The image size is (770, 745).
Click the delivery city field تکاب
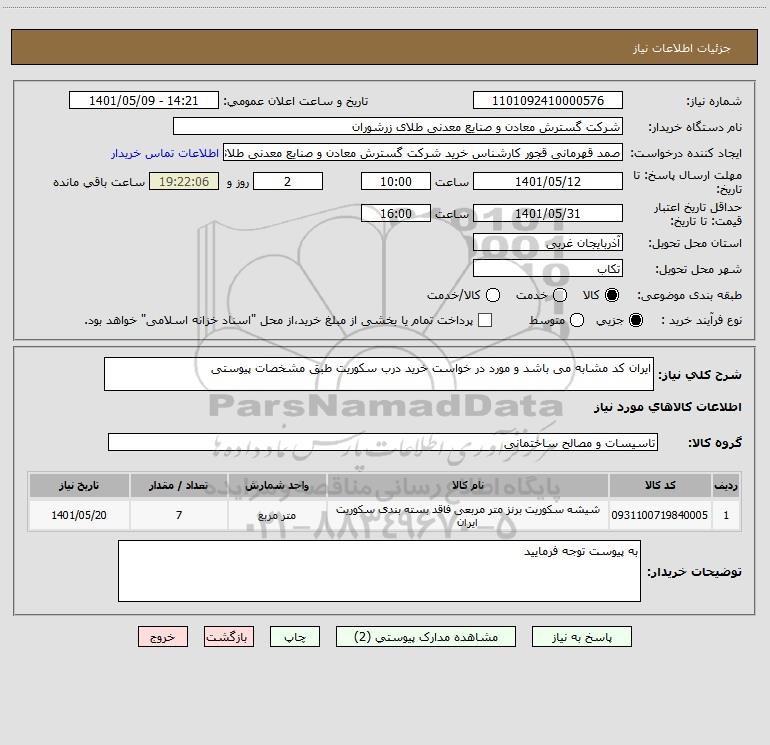click(x=548, y=268)
